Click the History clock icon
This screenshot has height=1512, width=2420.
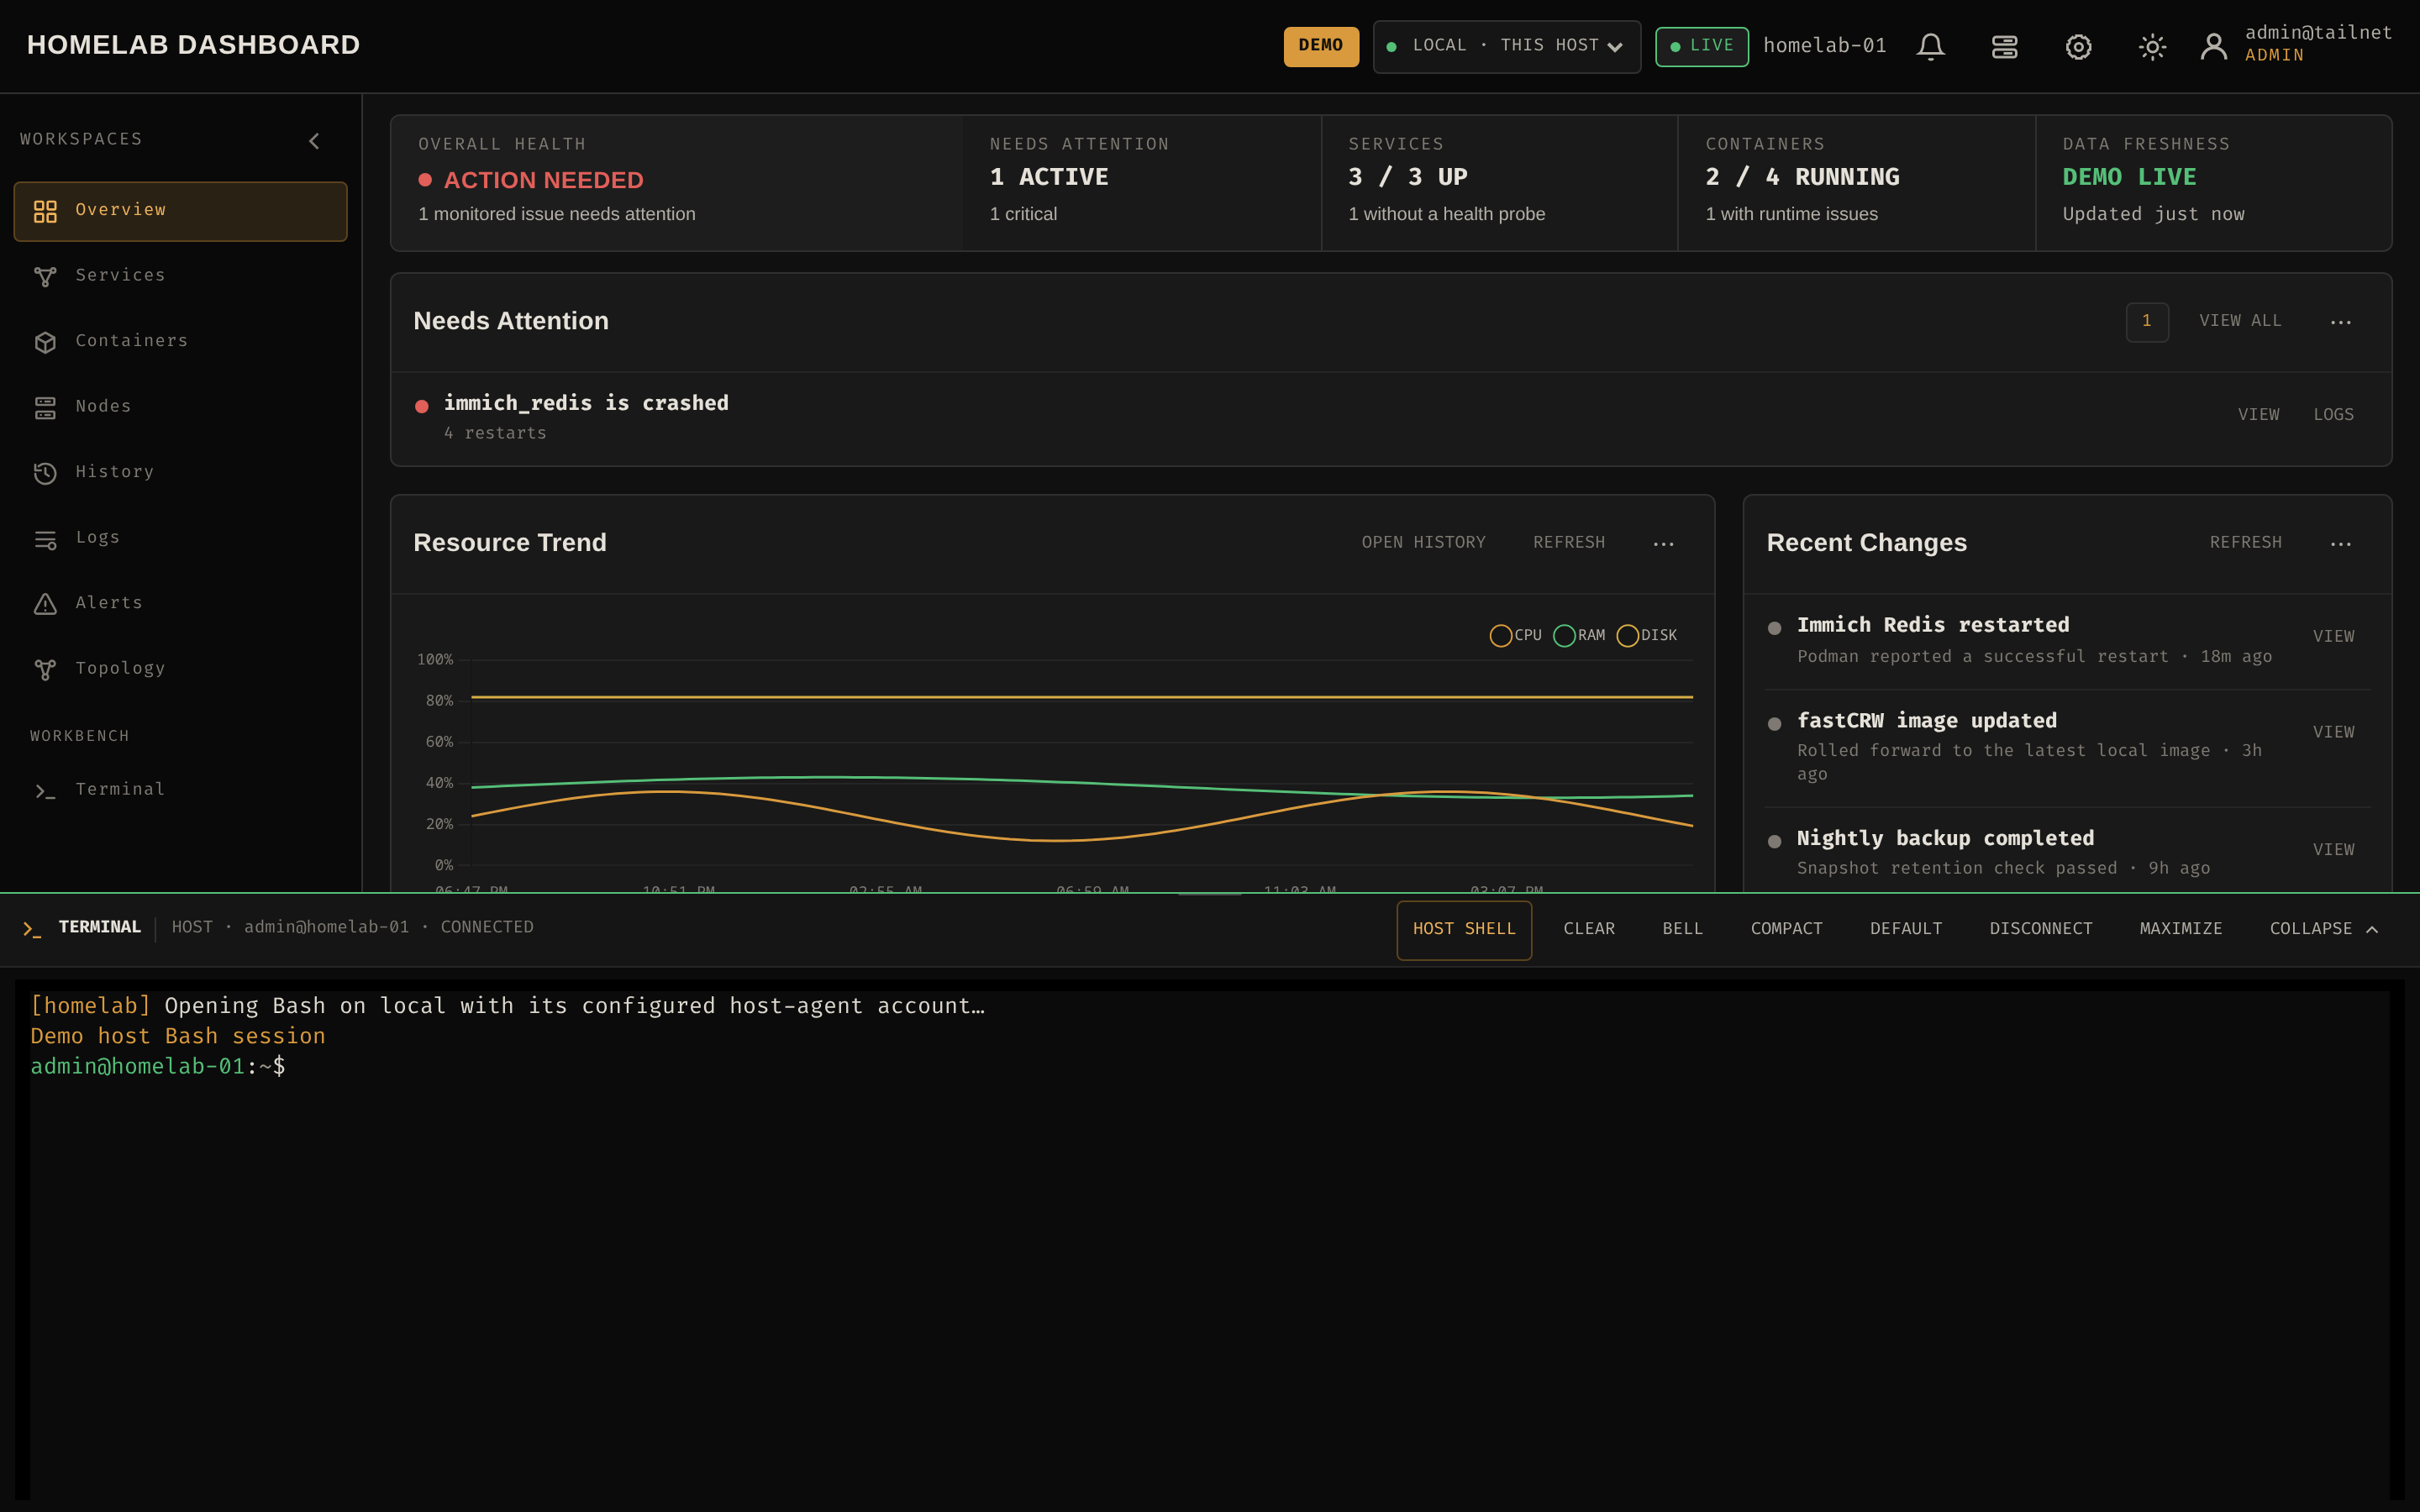pos(45,473)
